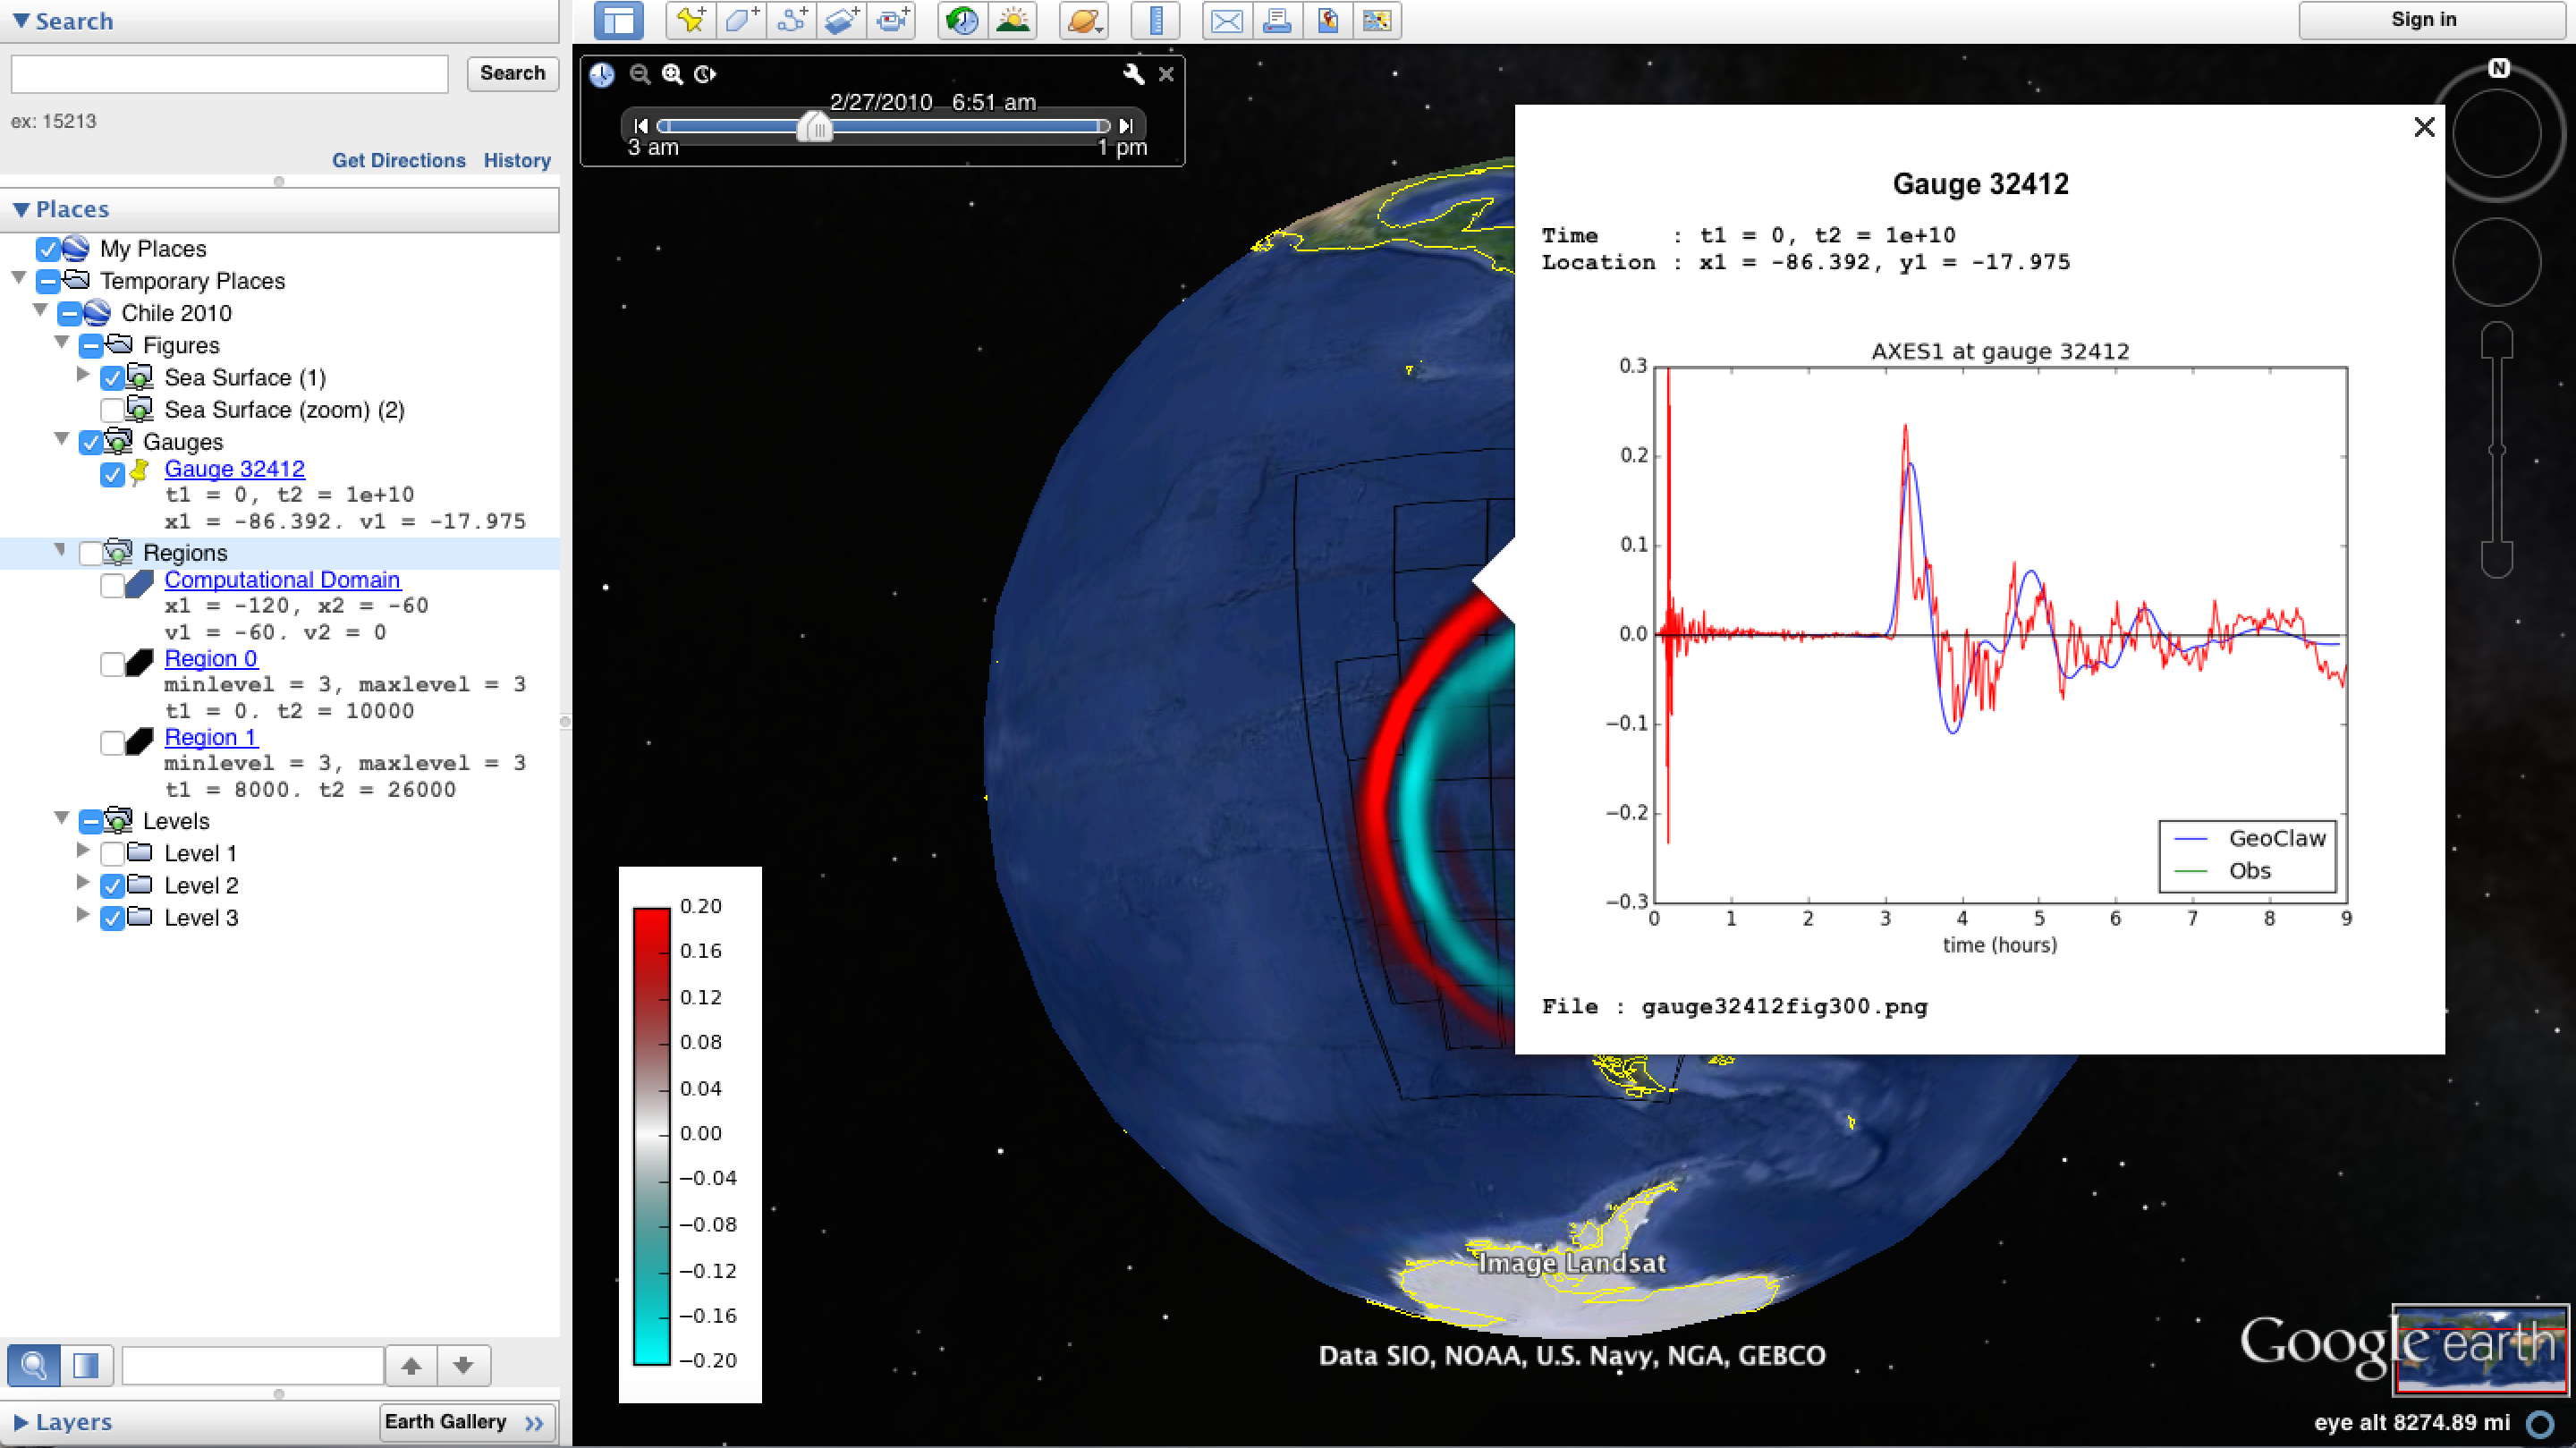Open the ruler measurement tool

tap(1155, 20)
